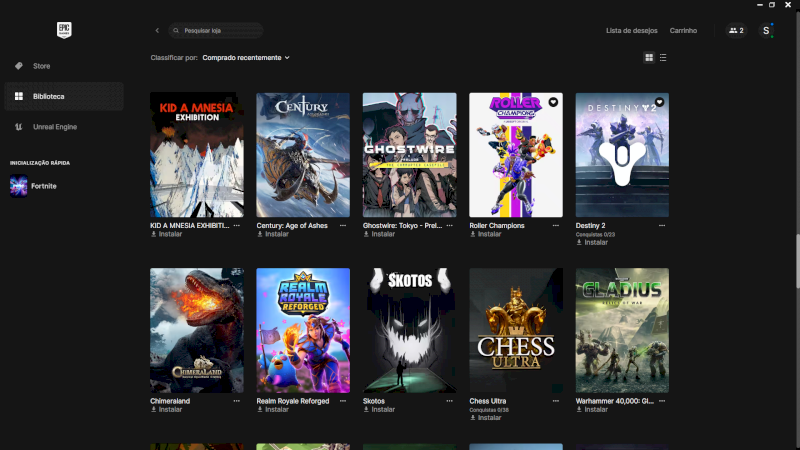Go back with the arrow chevron
Viewport: 800px width, 450px height.
(157, 31)
